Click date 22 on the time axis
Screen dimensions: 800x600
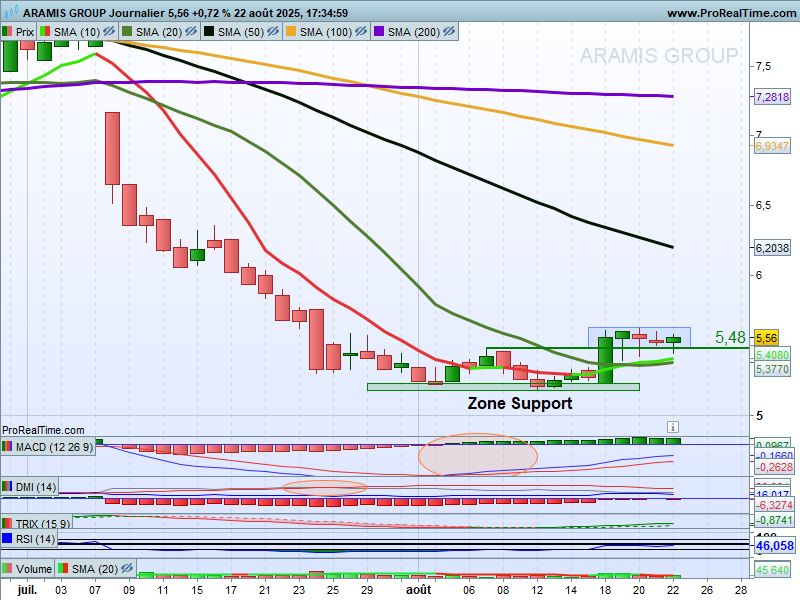pos(672,590)
